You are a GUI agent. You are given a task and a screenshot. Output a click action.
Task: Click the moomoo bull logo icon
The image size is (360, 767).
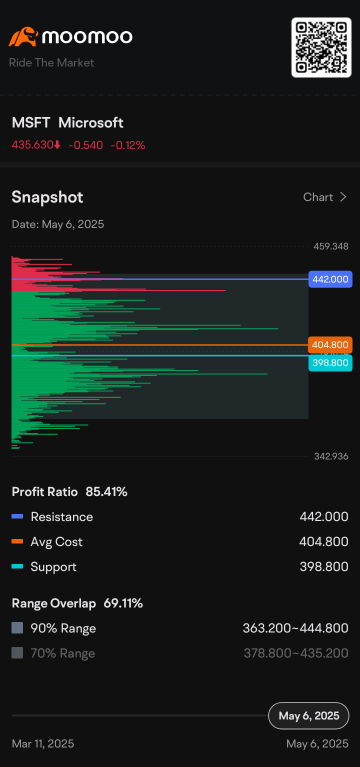23,37
